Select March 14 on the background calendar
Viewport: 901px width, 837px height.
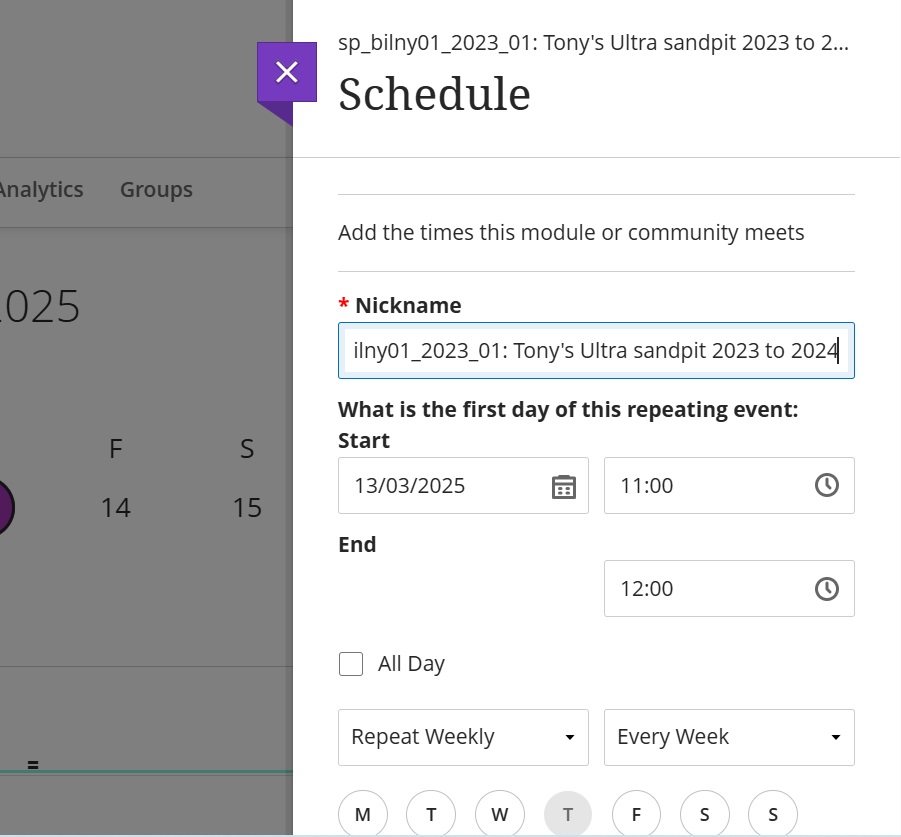116,507
